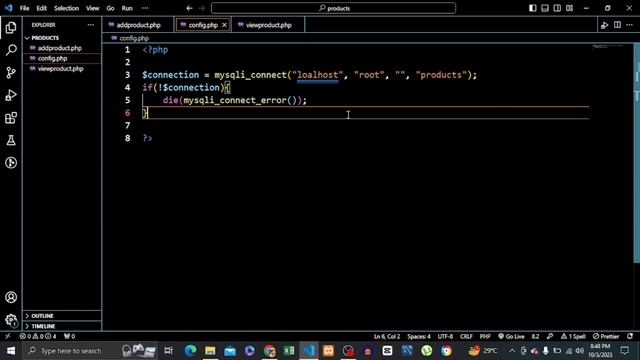
Task: Click the Prettier formatter status
Action: click(606, 336)
